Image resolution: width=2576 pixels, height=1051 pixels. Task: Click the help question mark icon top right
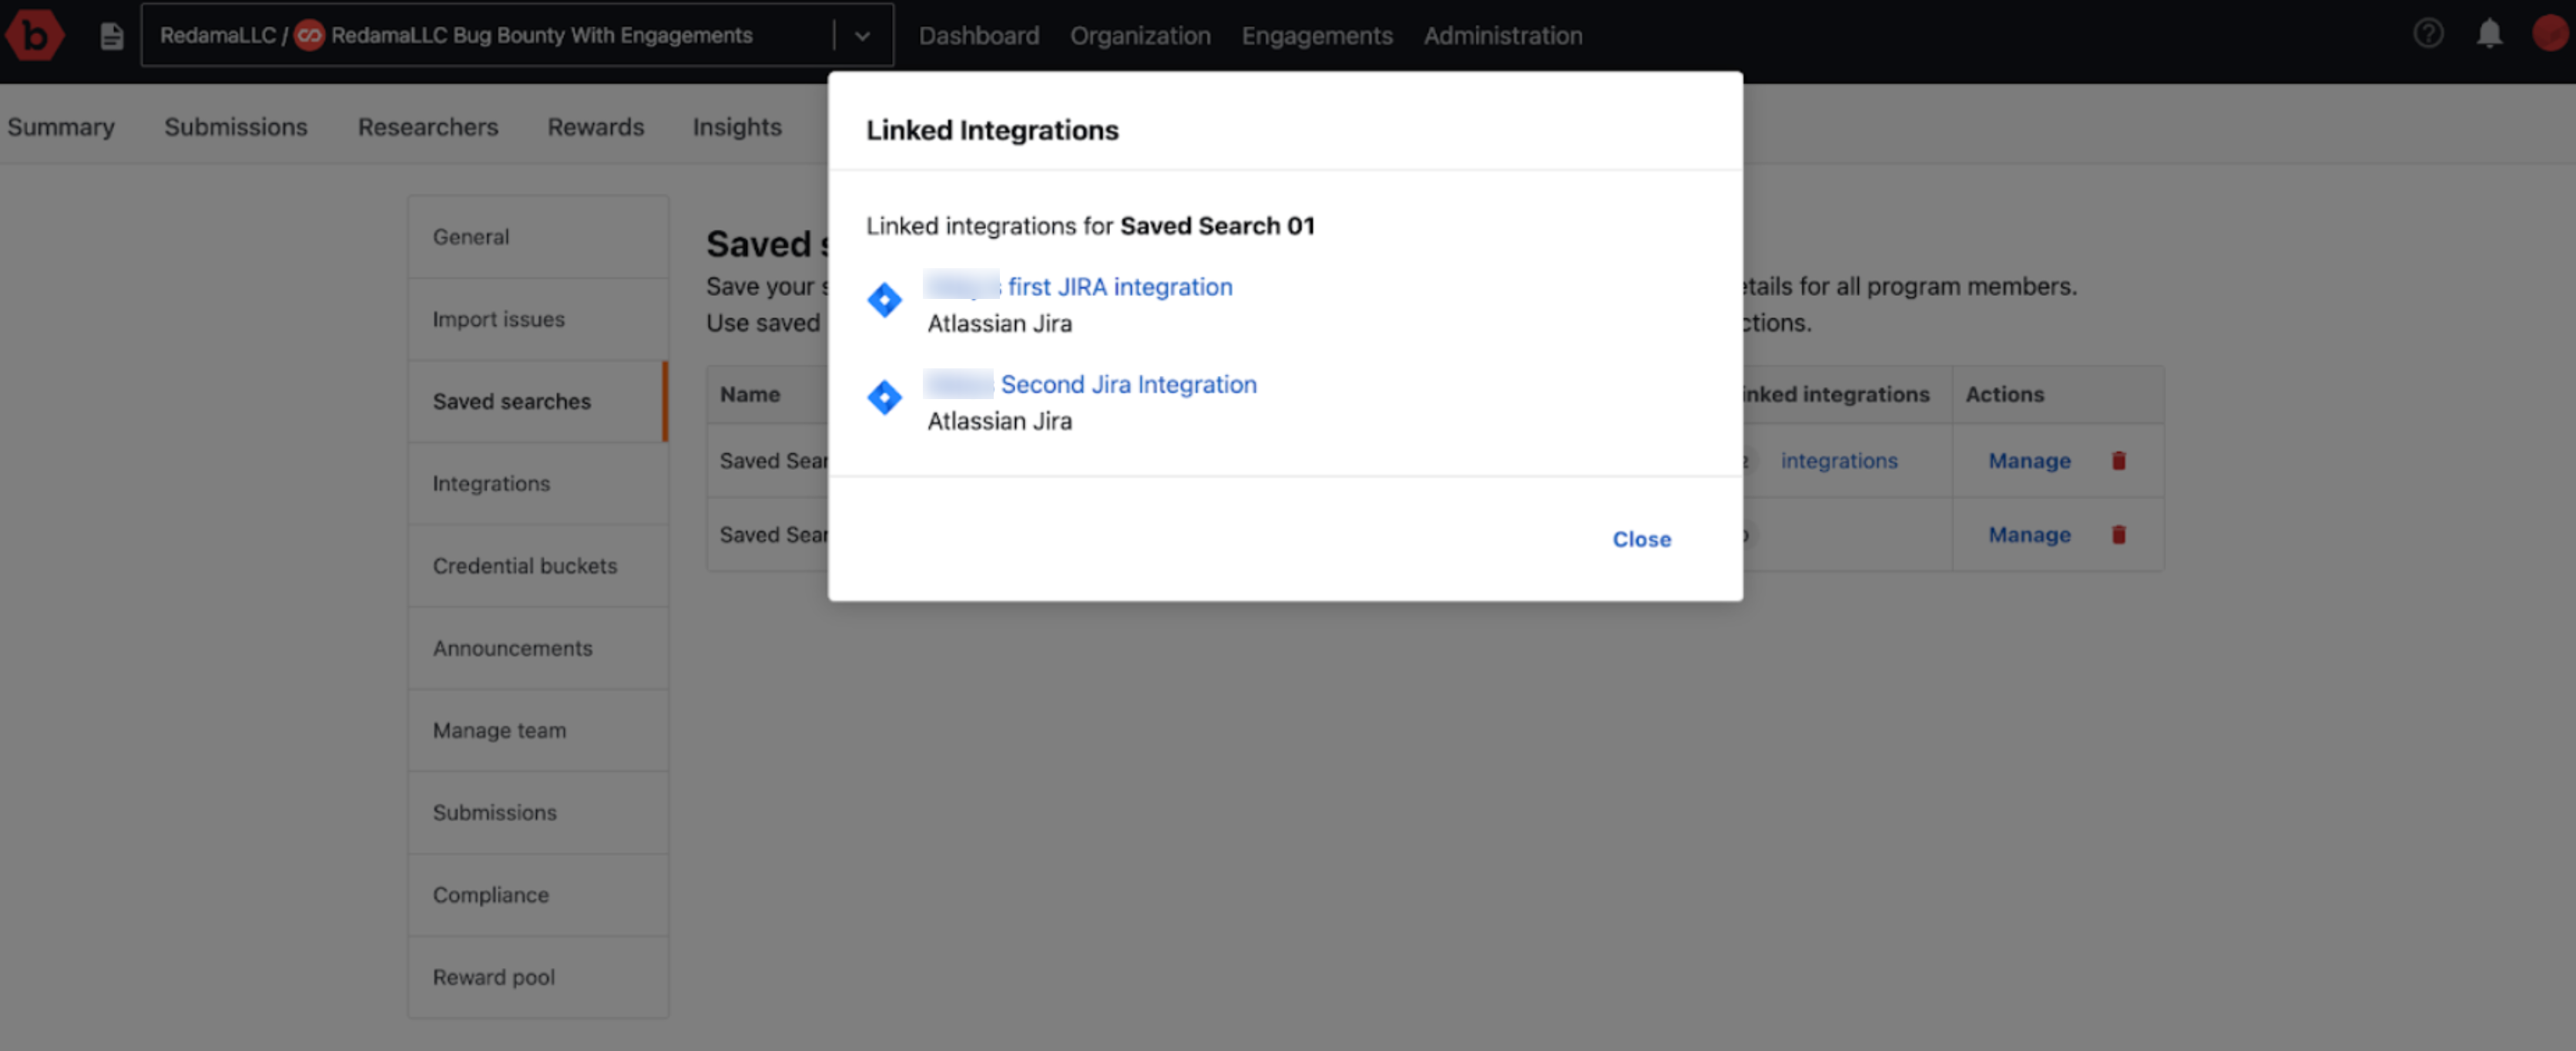click(x=2428, y=33)
